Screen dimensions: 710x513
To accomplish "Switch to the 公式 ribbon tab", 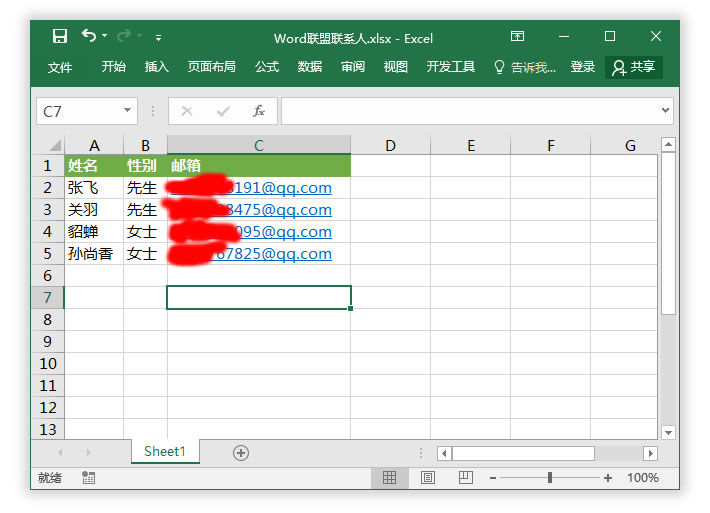I will point(267,67).
